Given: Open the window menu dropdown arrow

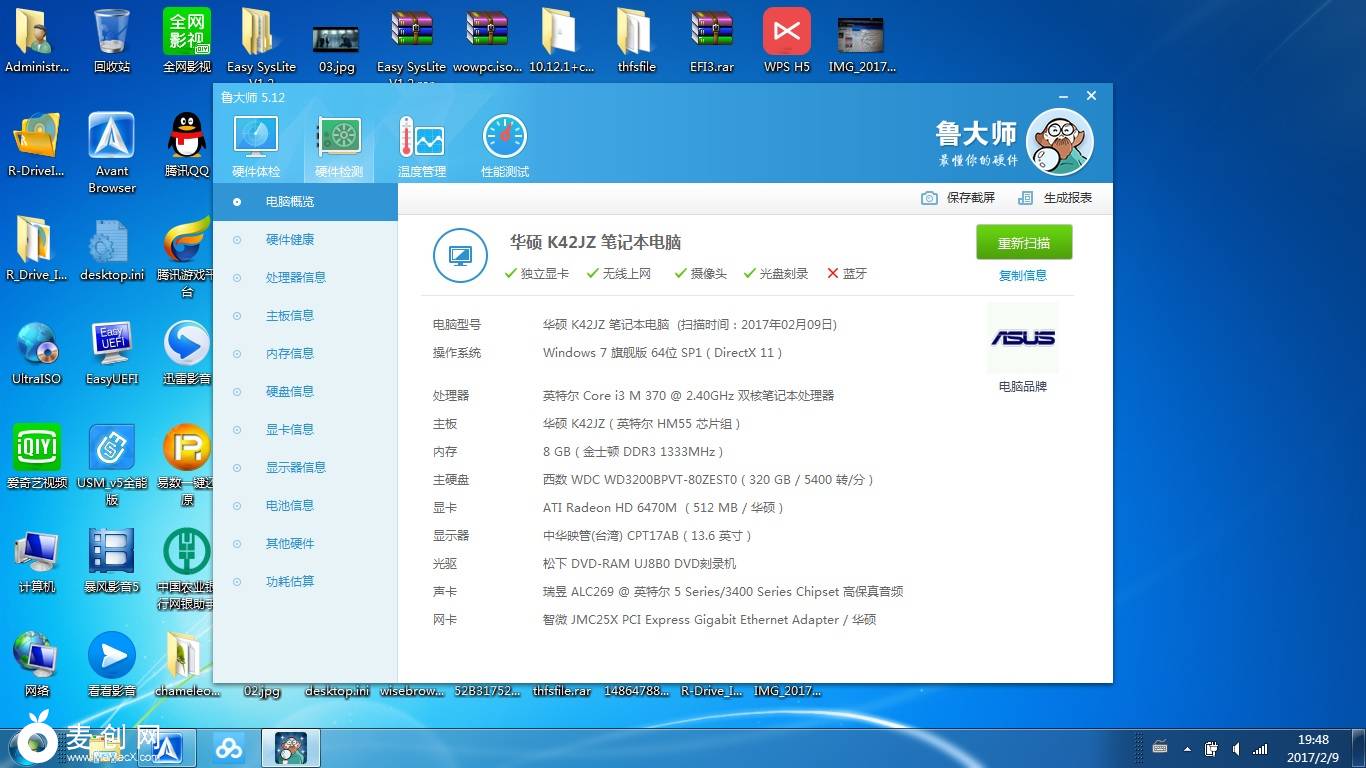Looking at the screenshot, I should pyautogui.click(x=1065, y=97).
